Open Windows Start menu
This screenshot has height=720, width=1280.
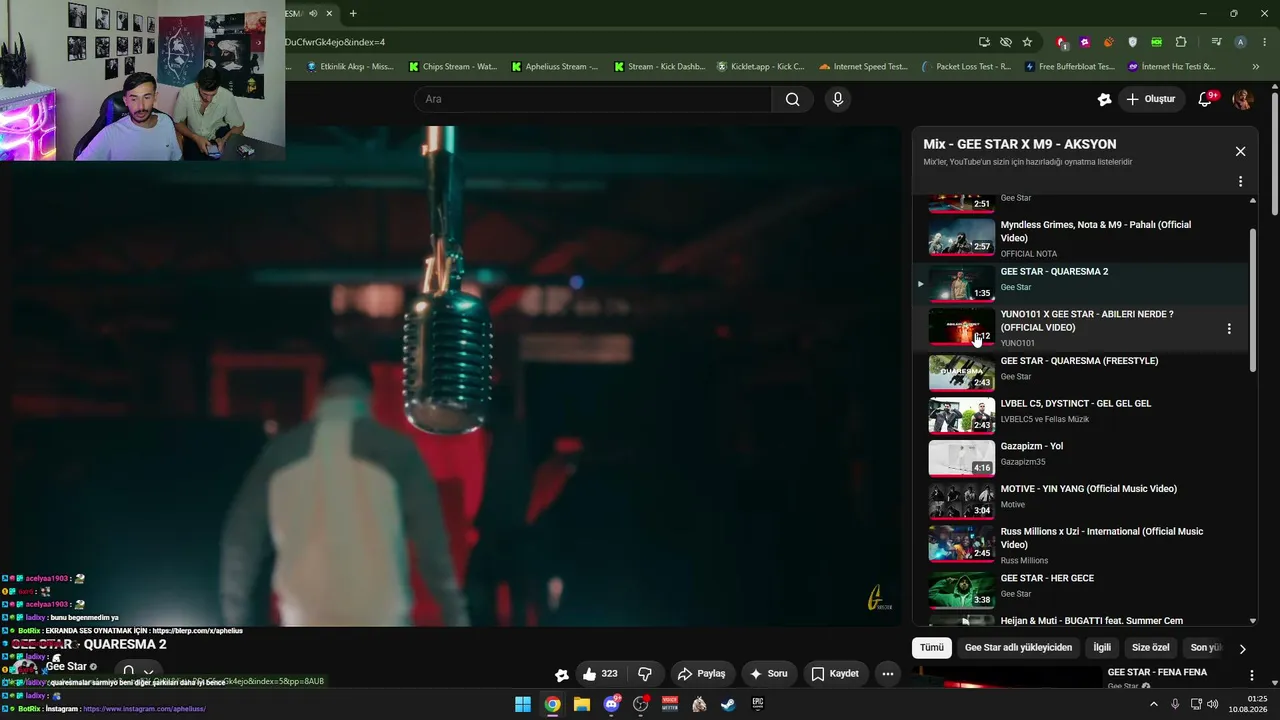[x=523, y=704]
